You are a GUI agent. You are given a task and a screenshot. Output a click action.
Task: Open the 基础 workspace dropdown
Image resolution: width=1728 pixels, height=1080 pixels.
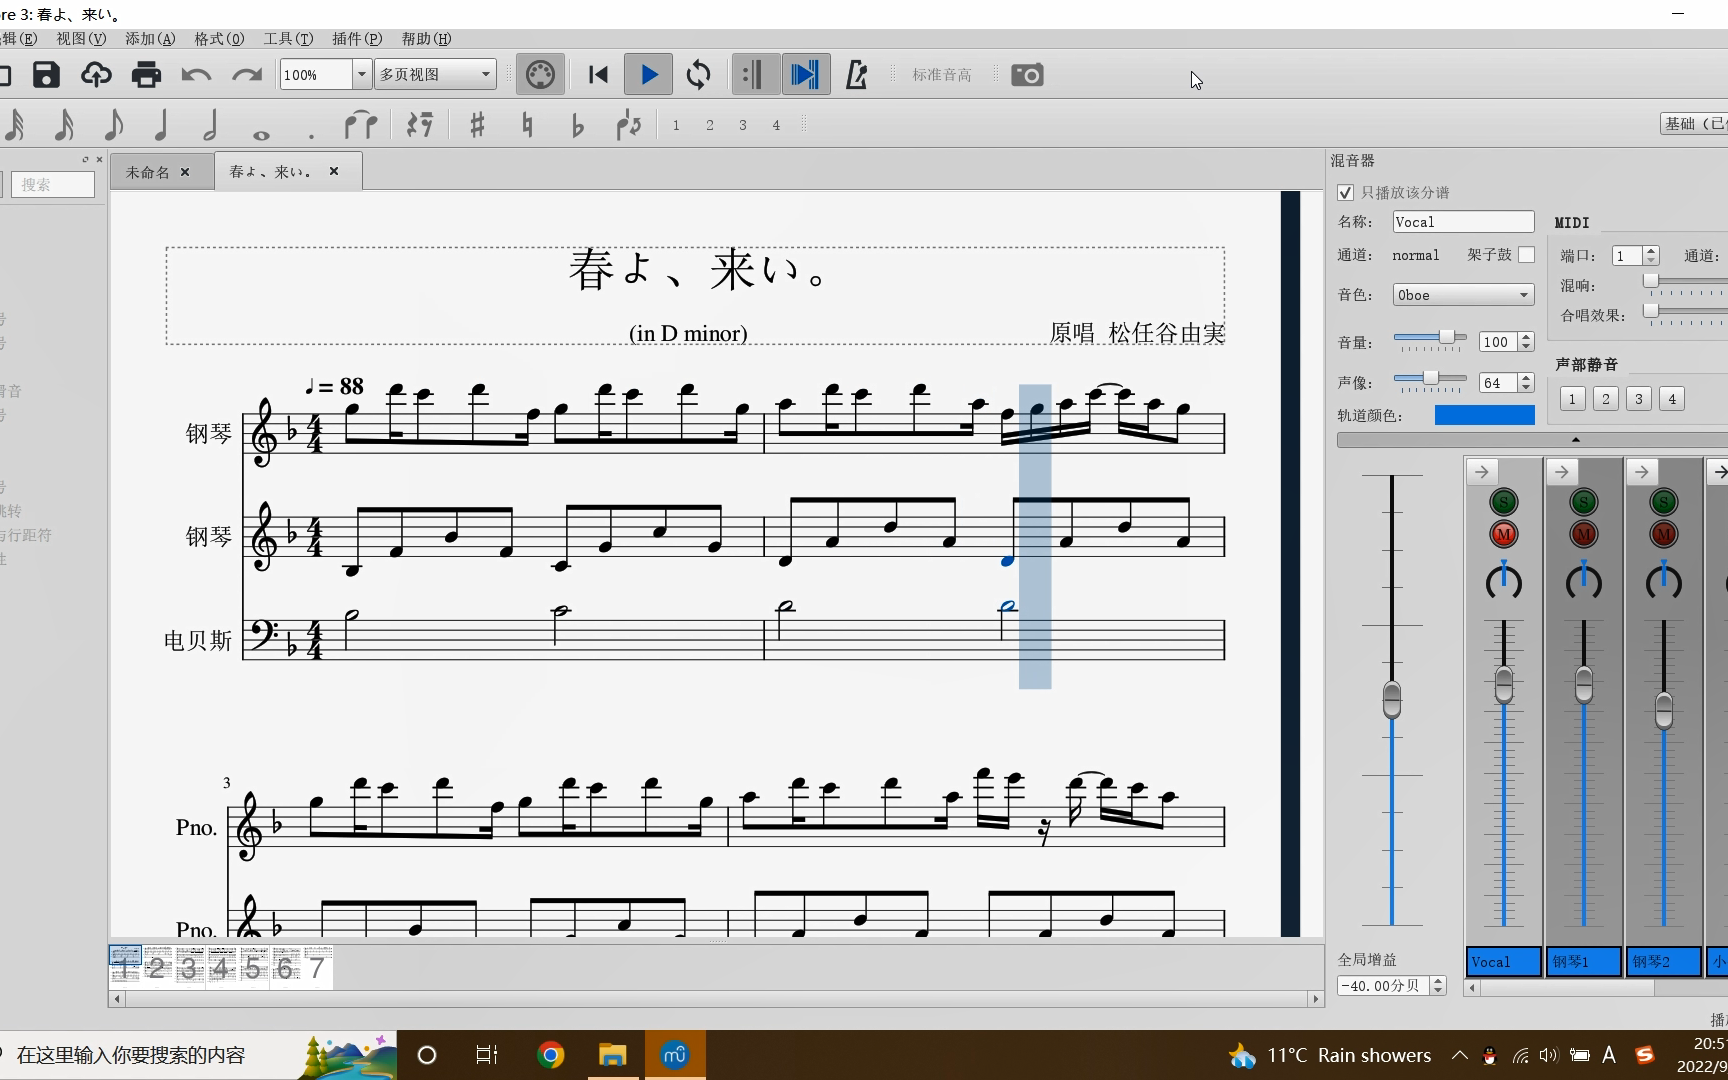point(1694,124)
